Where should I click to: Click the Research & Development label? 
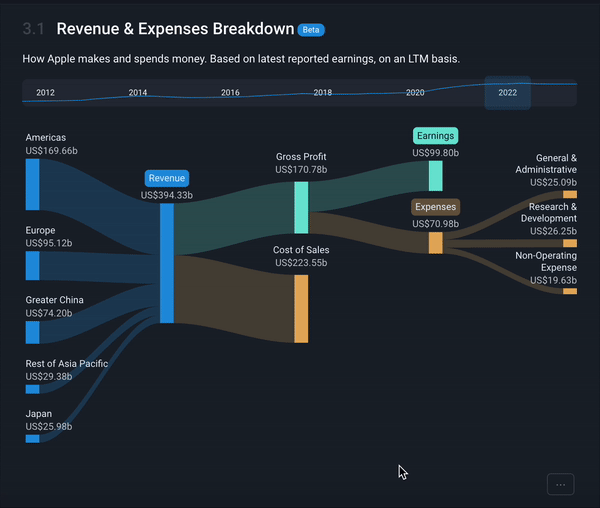[x=549, y=213]
